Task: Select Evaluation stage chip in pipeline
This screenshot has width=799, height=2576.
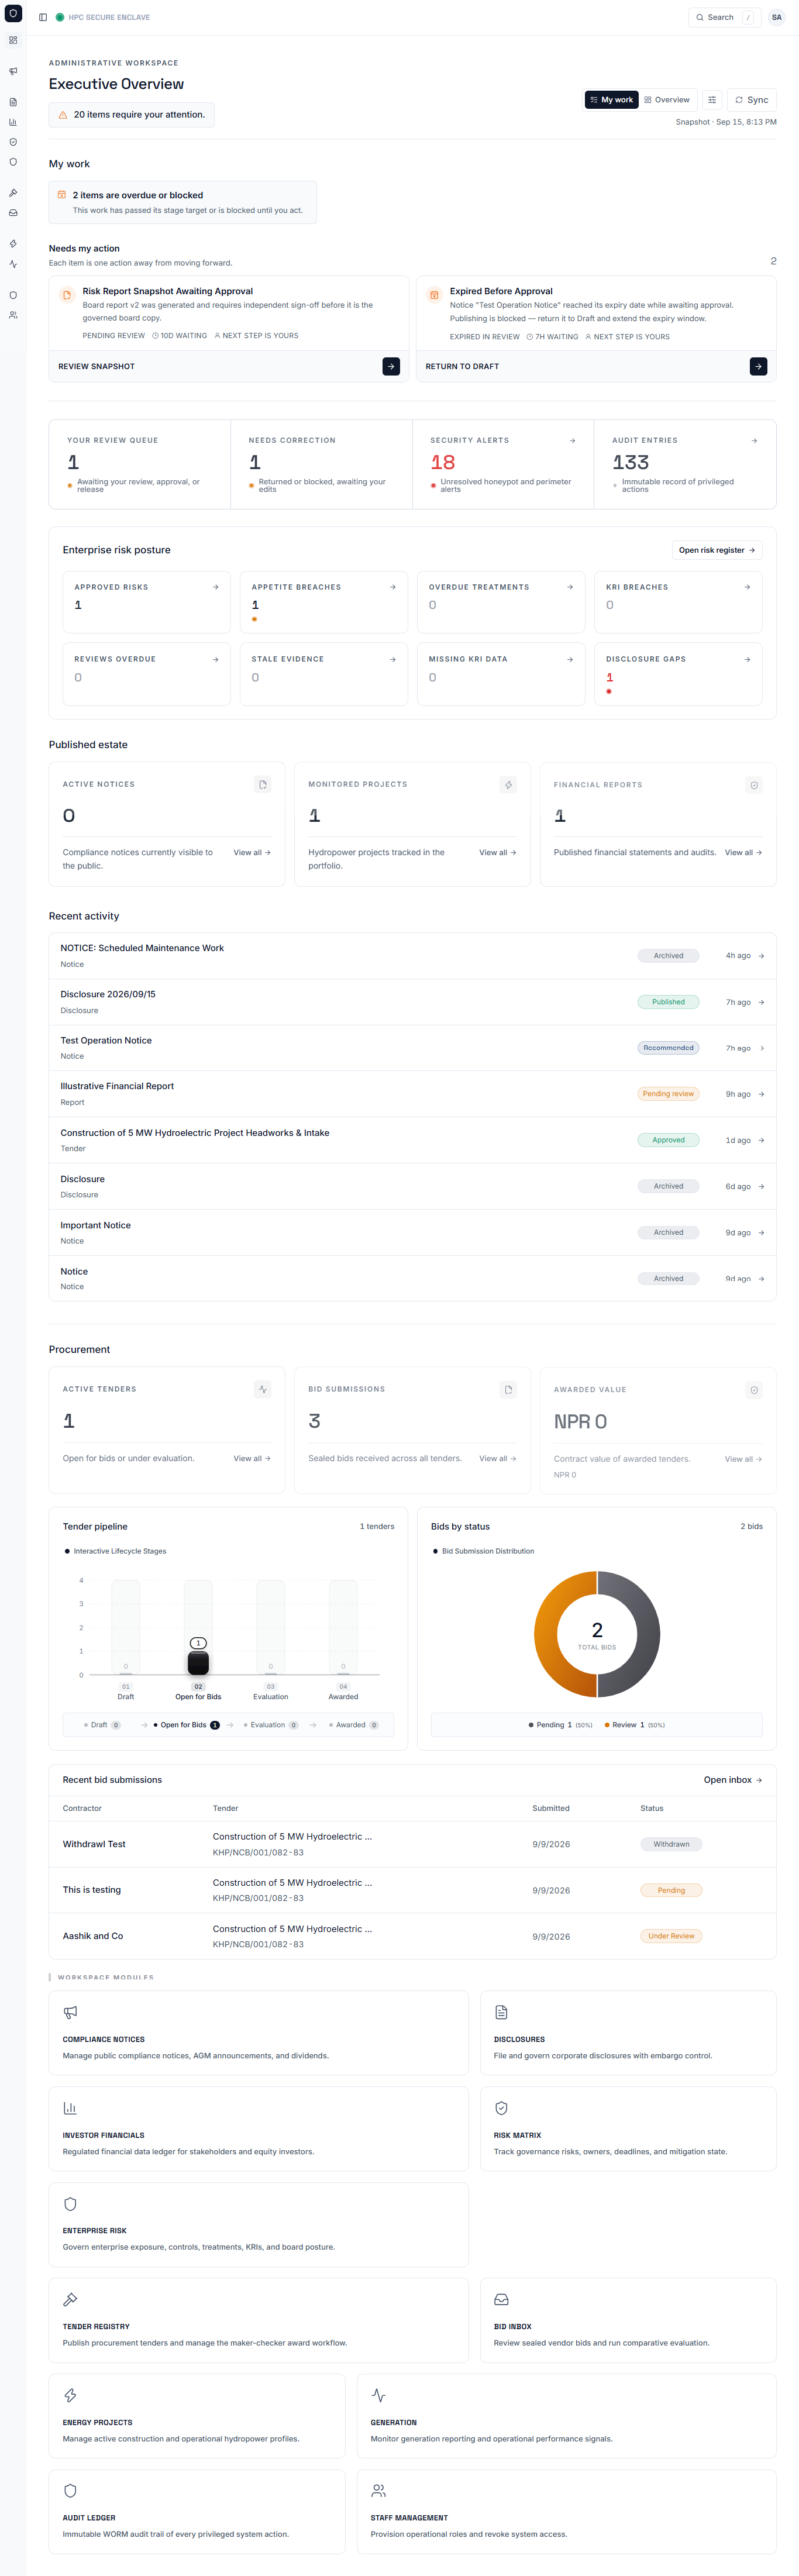Action: click(x=270, y=1725)
